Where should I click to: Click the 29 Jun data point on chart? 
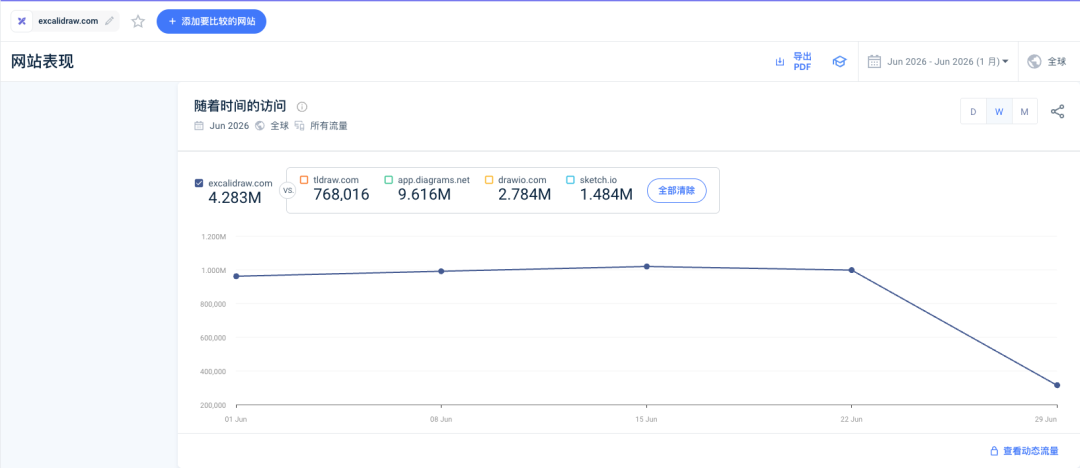coord(1057,385)
